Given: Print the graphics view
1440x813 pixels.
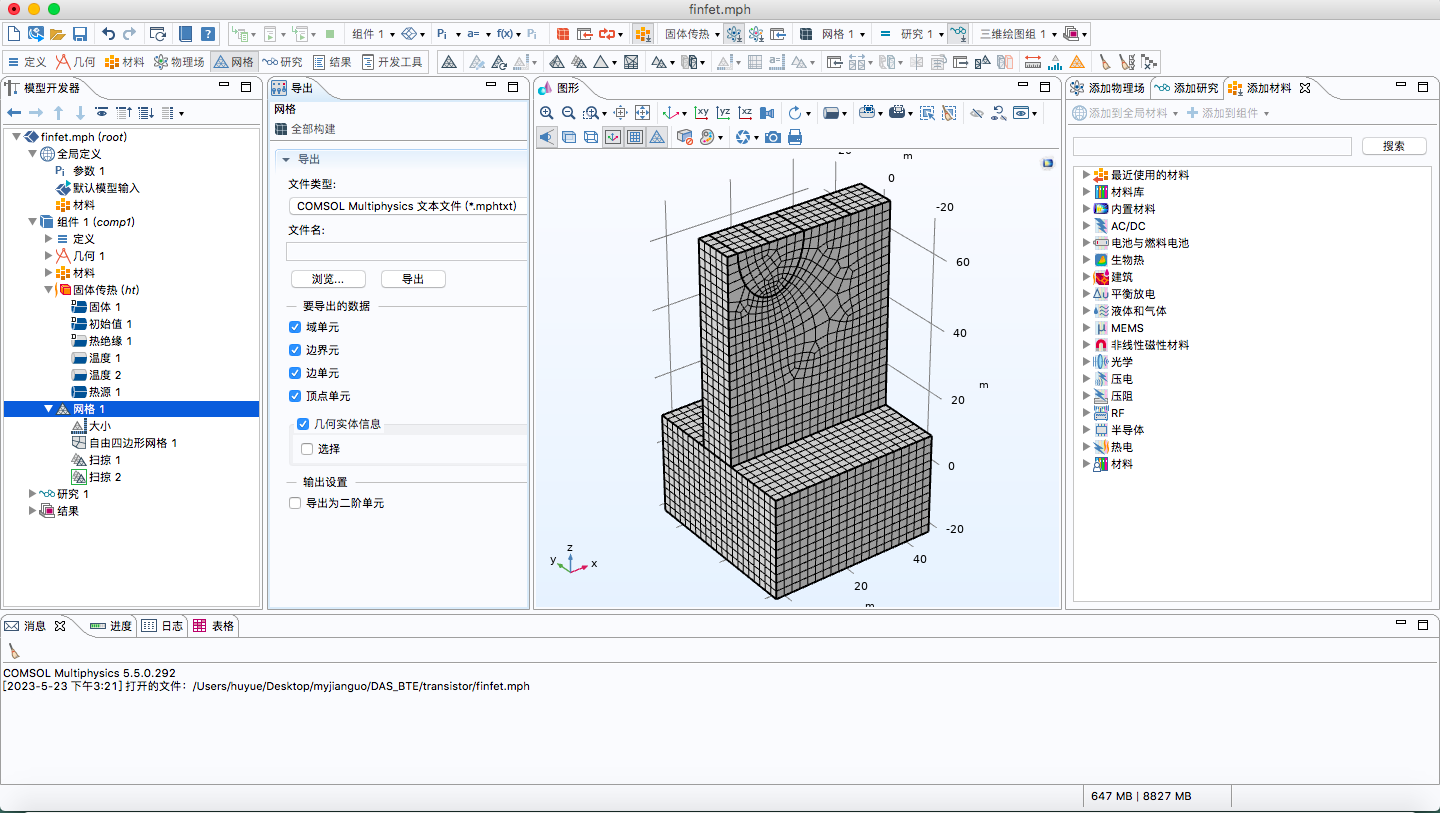Looking at the screenshot, I should [x=795, y=137].
